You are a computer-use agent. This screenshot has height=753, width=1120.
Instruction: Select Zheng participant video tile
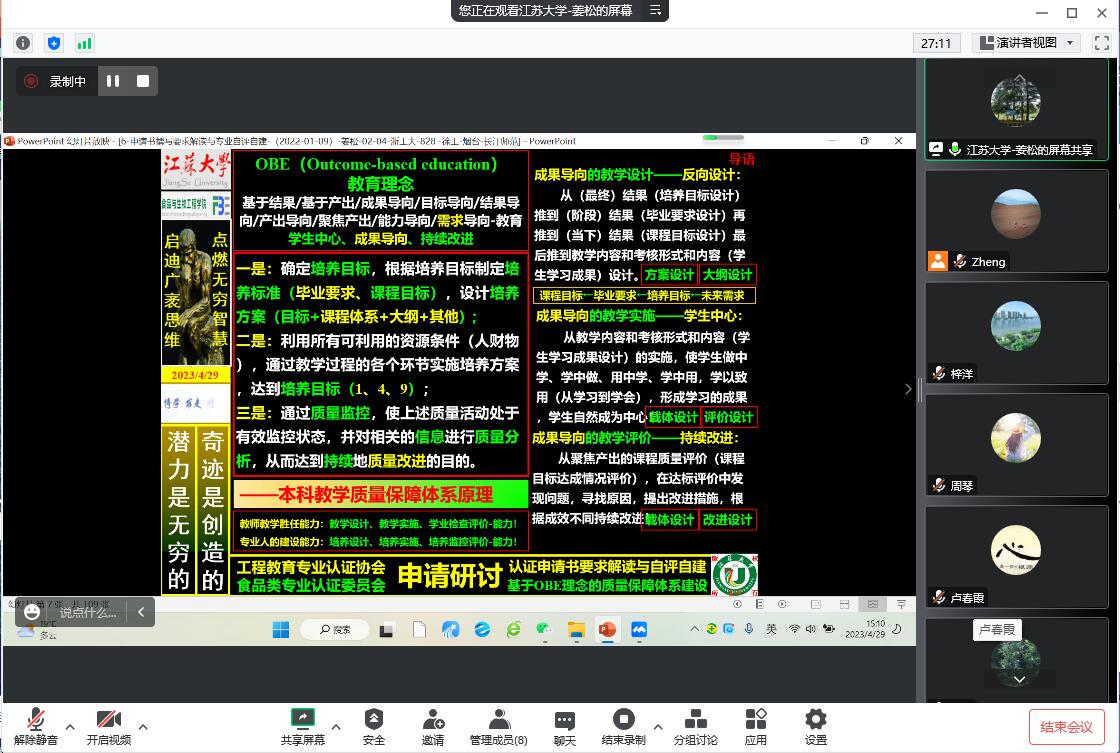click(x=1016, y=221)
